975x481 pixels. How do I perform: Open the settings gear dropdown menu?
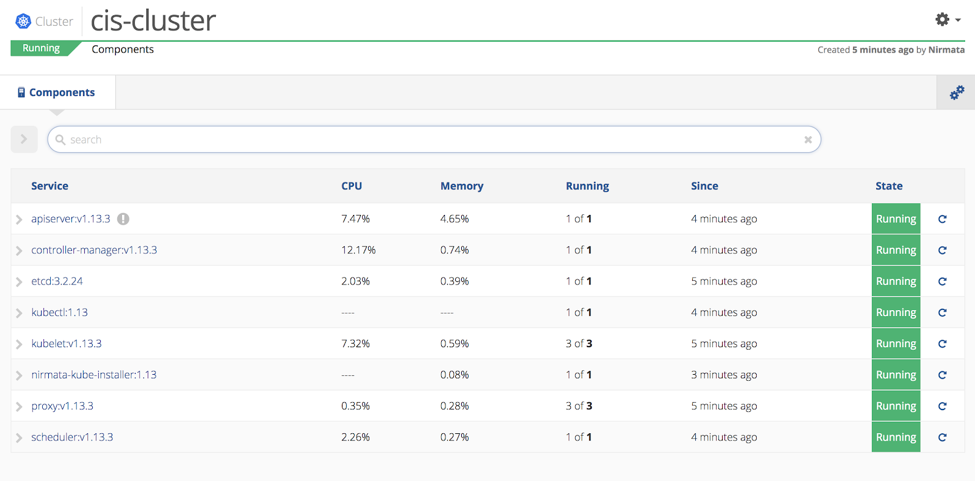click(x=948, y=20)
